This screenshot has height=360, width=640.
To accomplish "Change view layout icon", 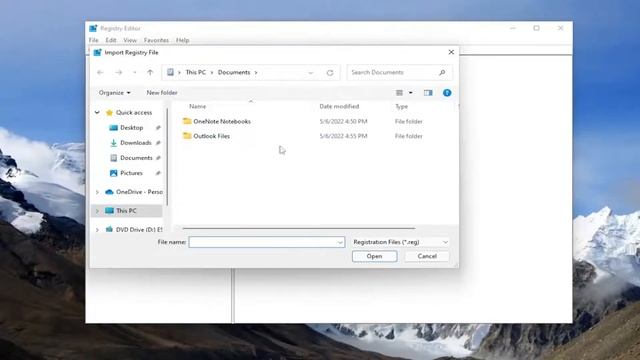I will (399, 93).
